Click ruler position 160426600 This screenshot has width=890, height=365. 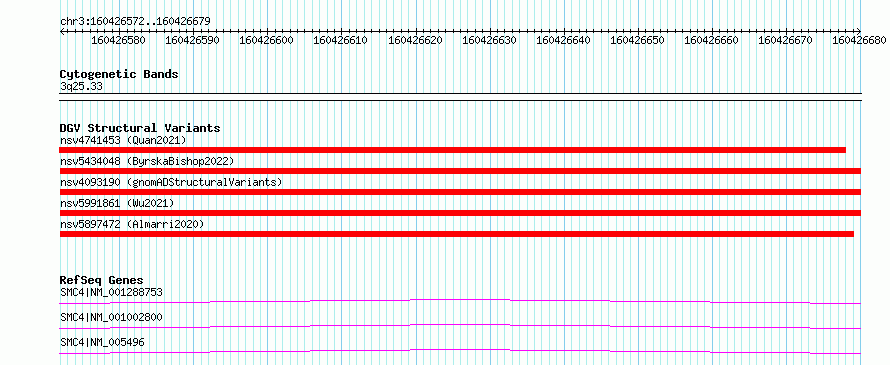tap(266, 40)
